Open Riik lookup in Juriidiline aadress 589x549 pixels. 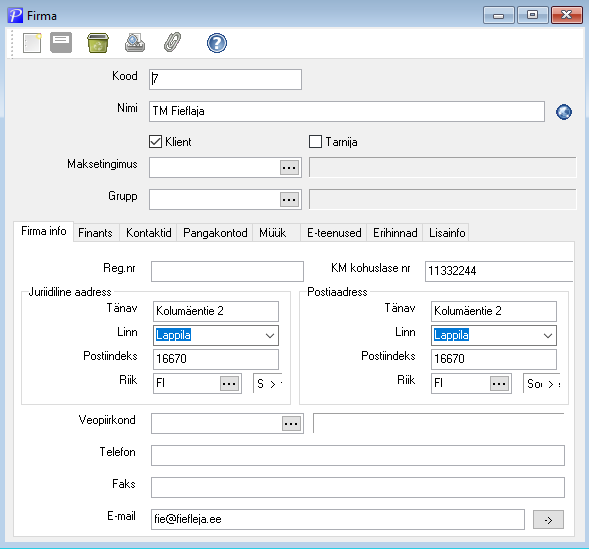229,383
